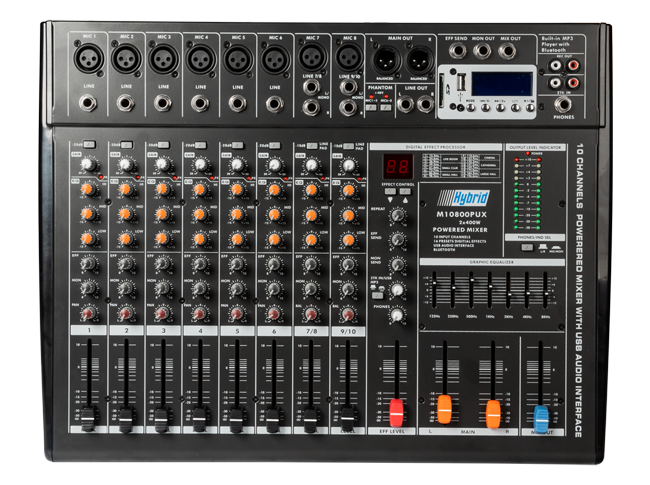
Task: Click the red EFF LEVEL fader
Action: (x=396, y=412)
